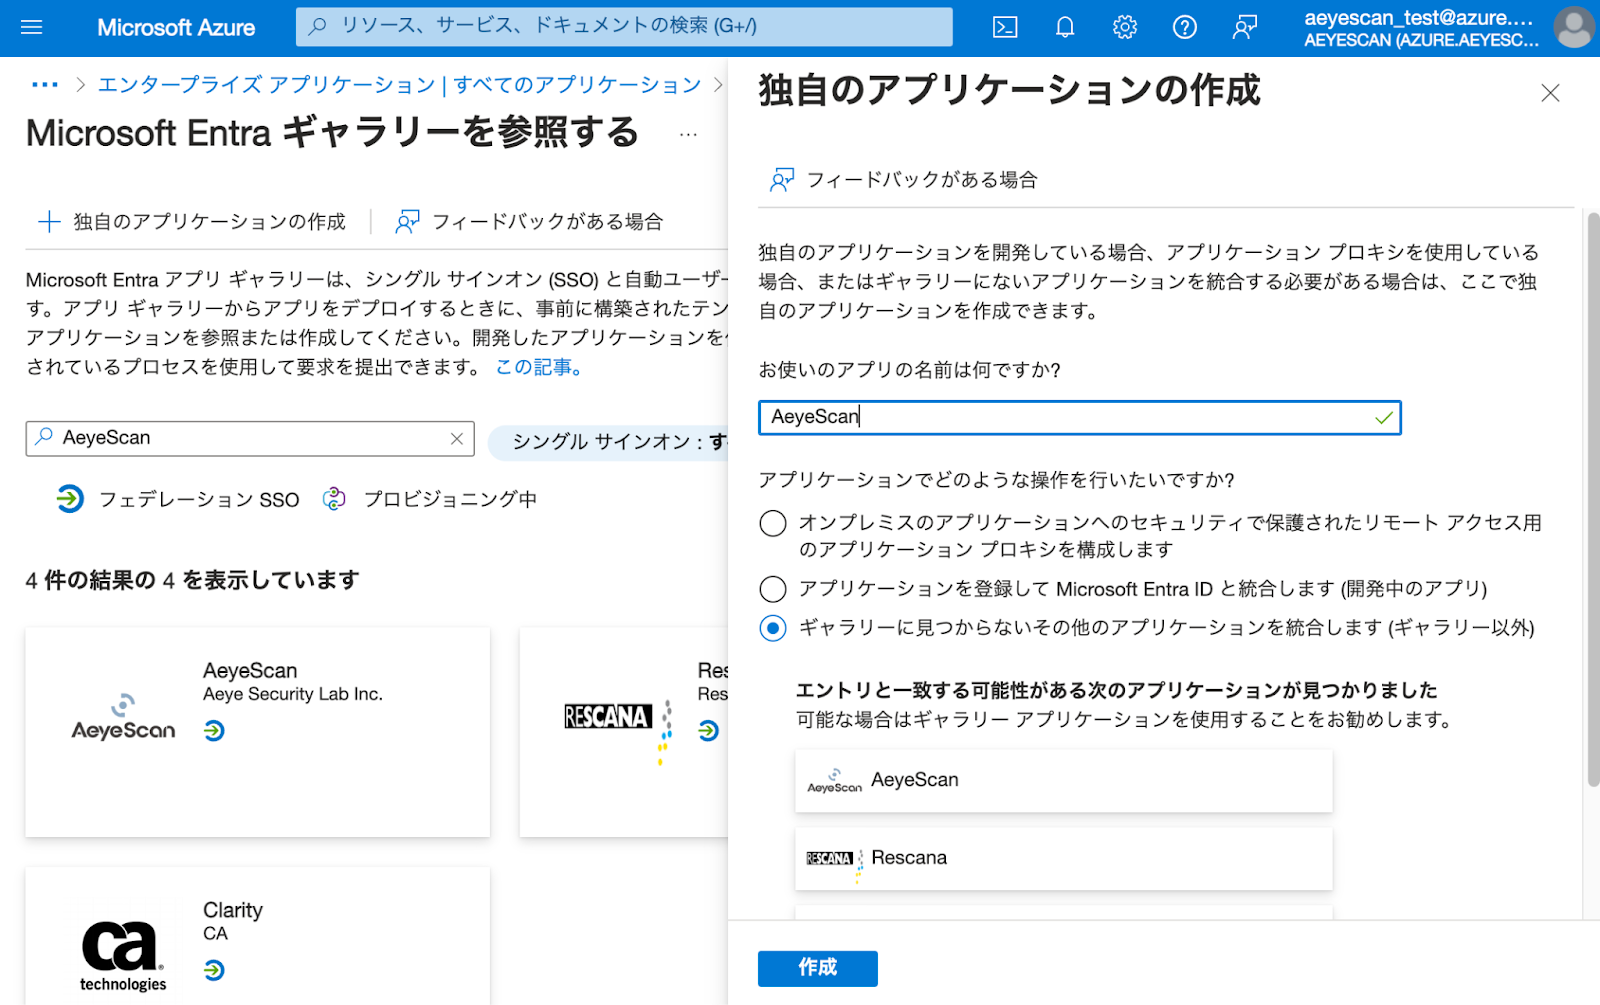
Task: Click the 作成 button
Action: click(818, 968)
